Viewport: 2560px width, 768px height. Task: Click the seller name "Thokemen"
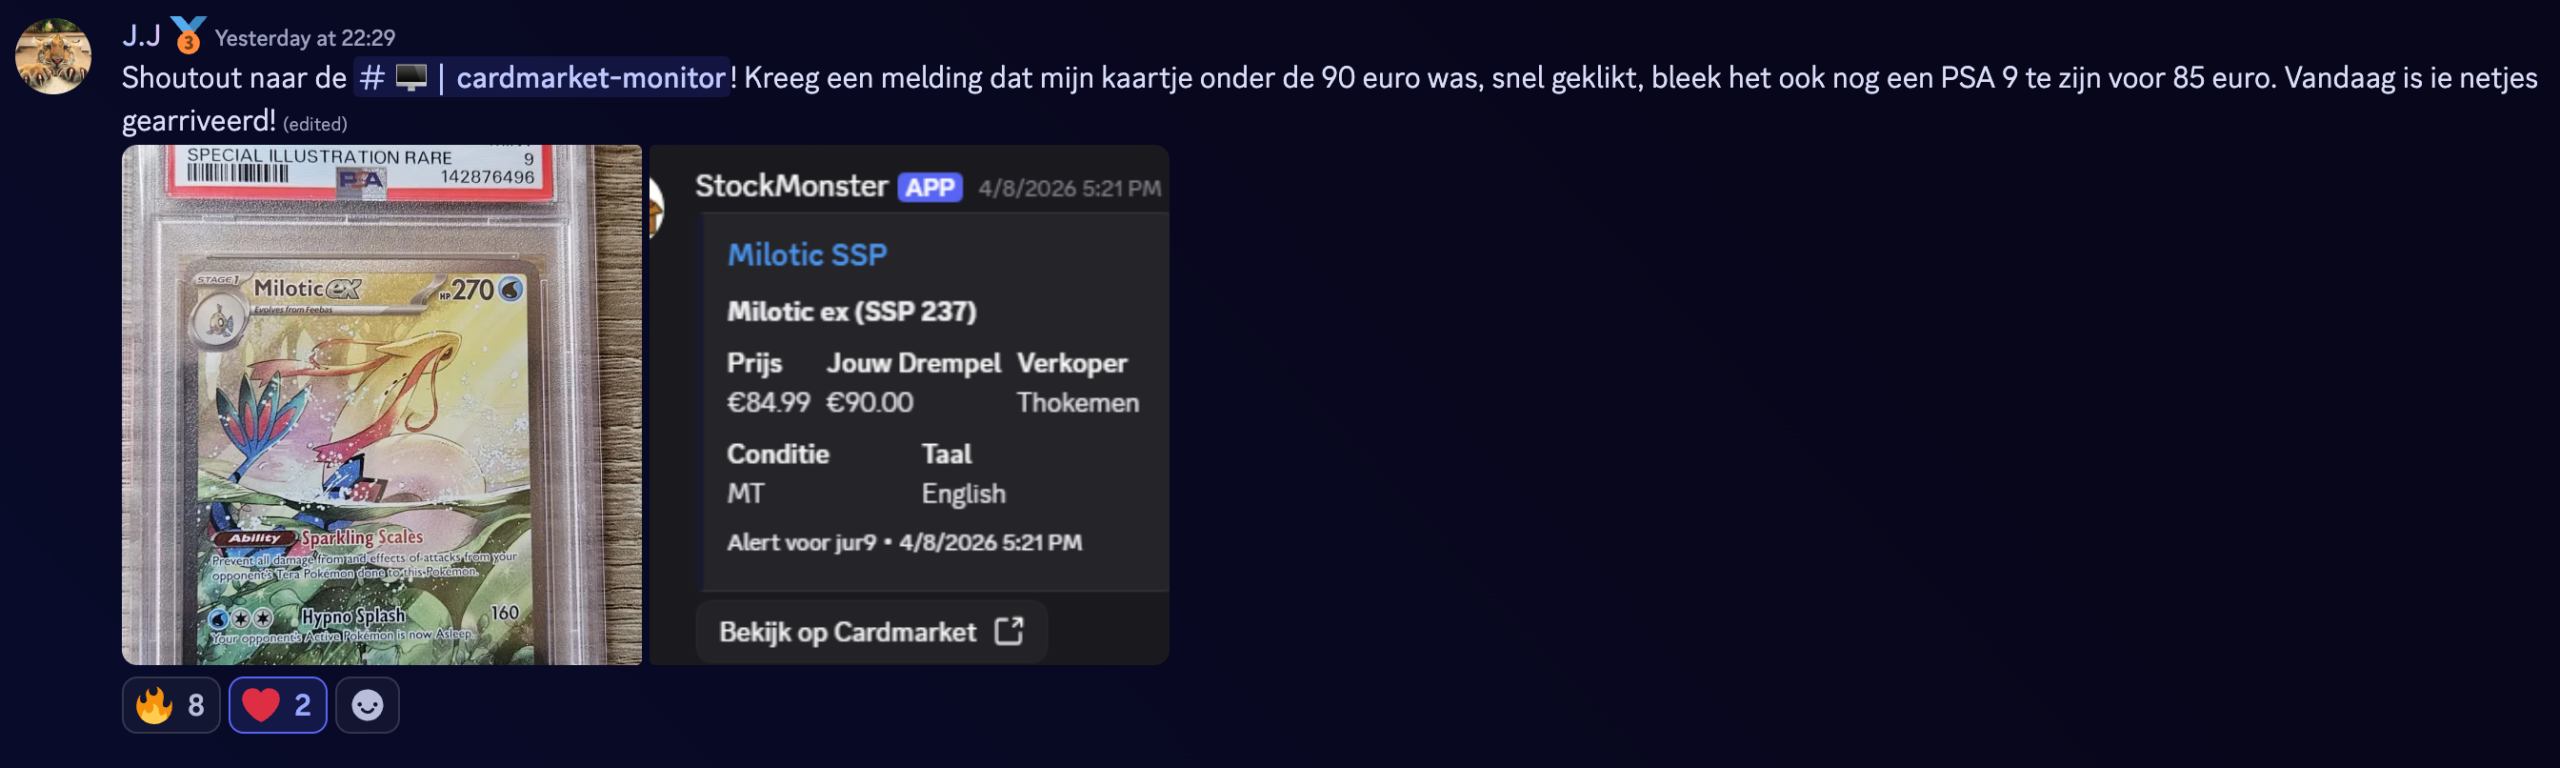(x=1077, y=402)
